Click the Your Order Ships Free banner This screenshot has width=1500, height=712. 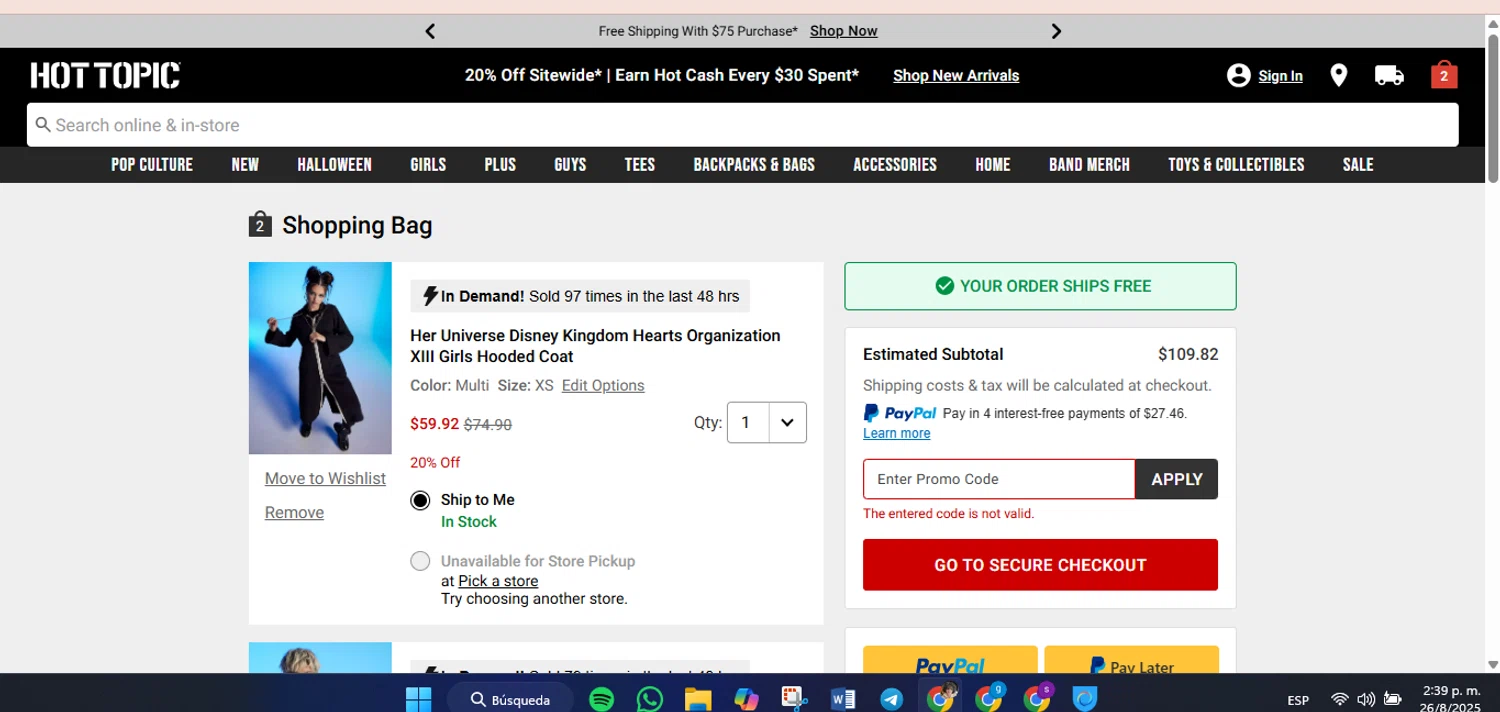coord(1040,286)
